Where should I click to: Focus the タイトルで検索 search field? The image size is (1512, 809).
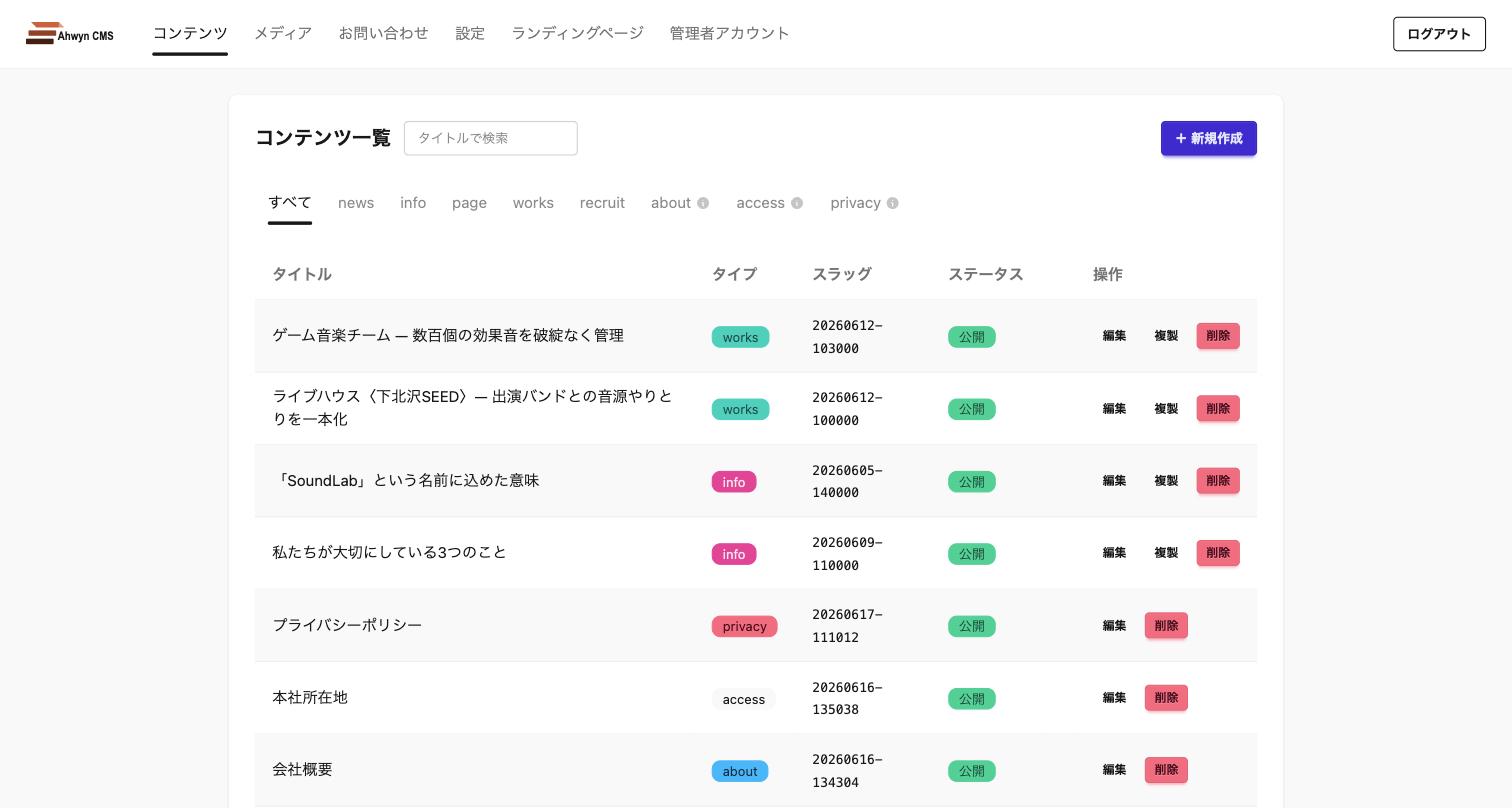(x=491, y=138)
